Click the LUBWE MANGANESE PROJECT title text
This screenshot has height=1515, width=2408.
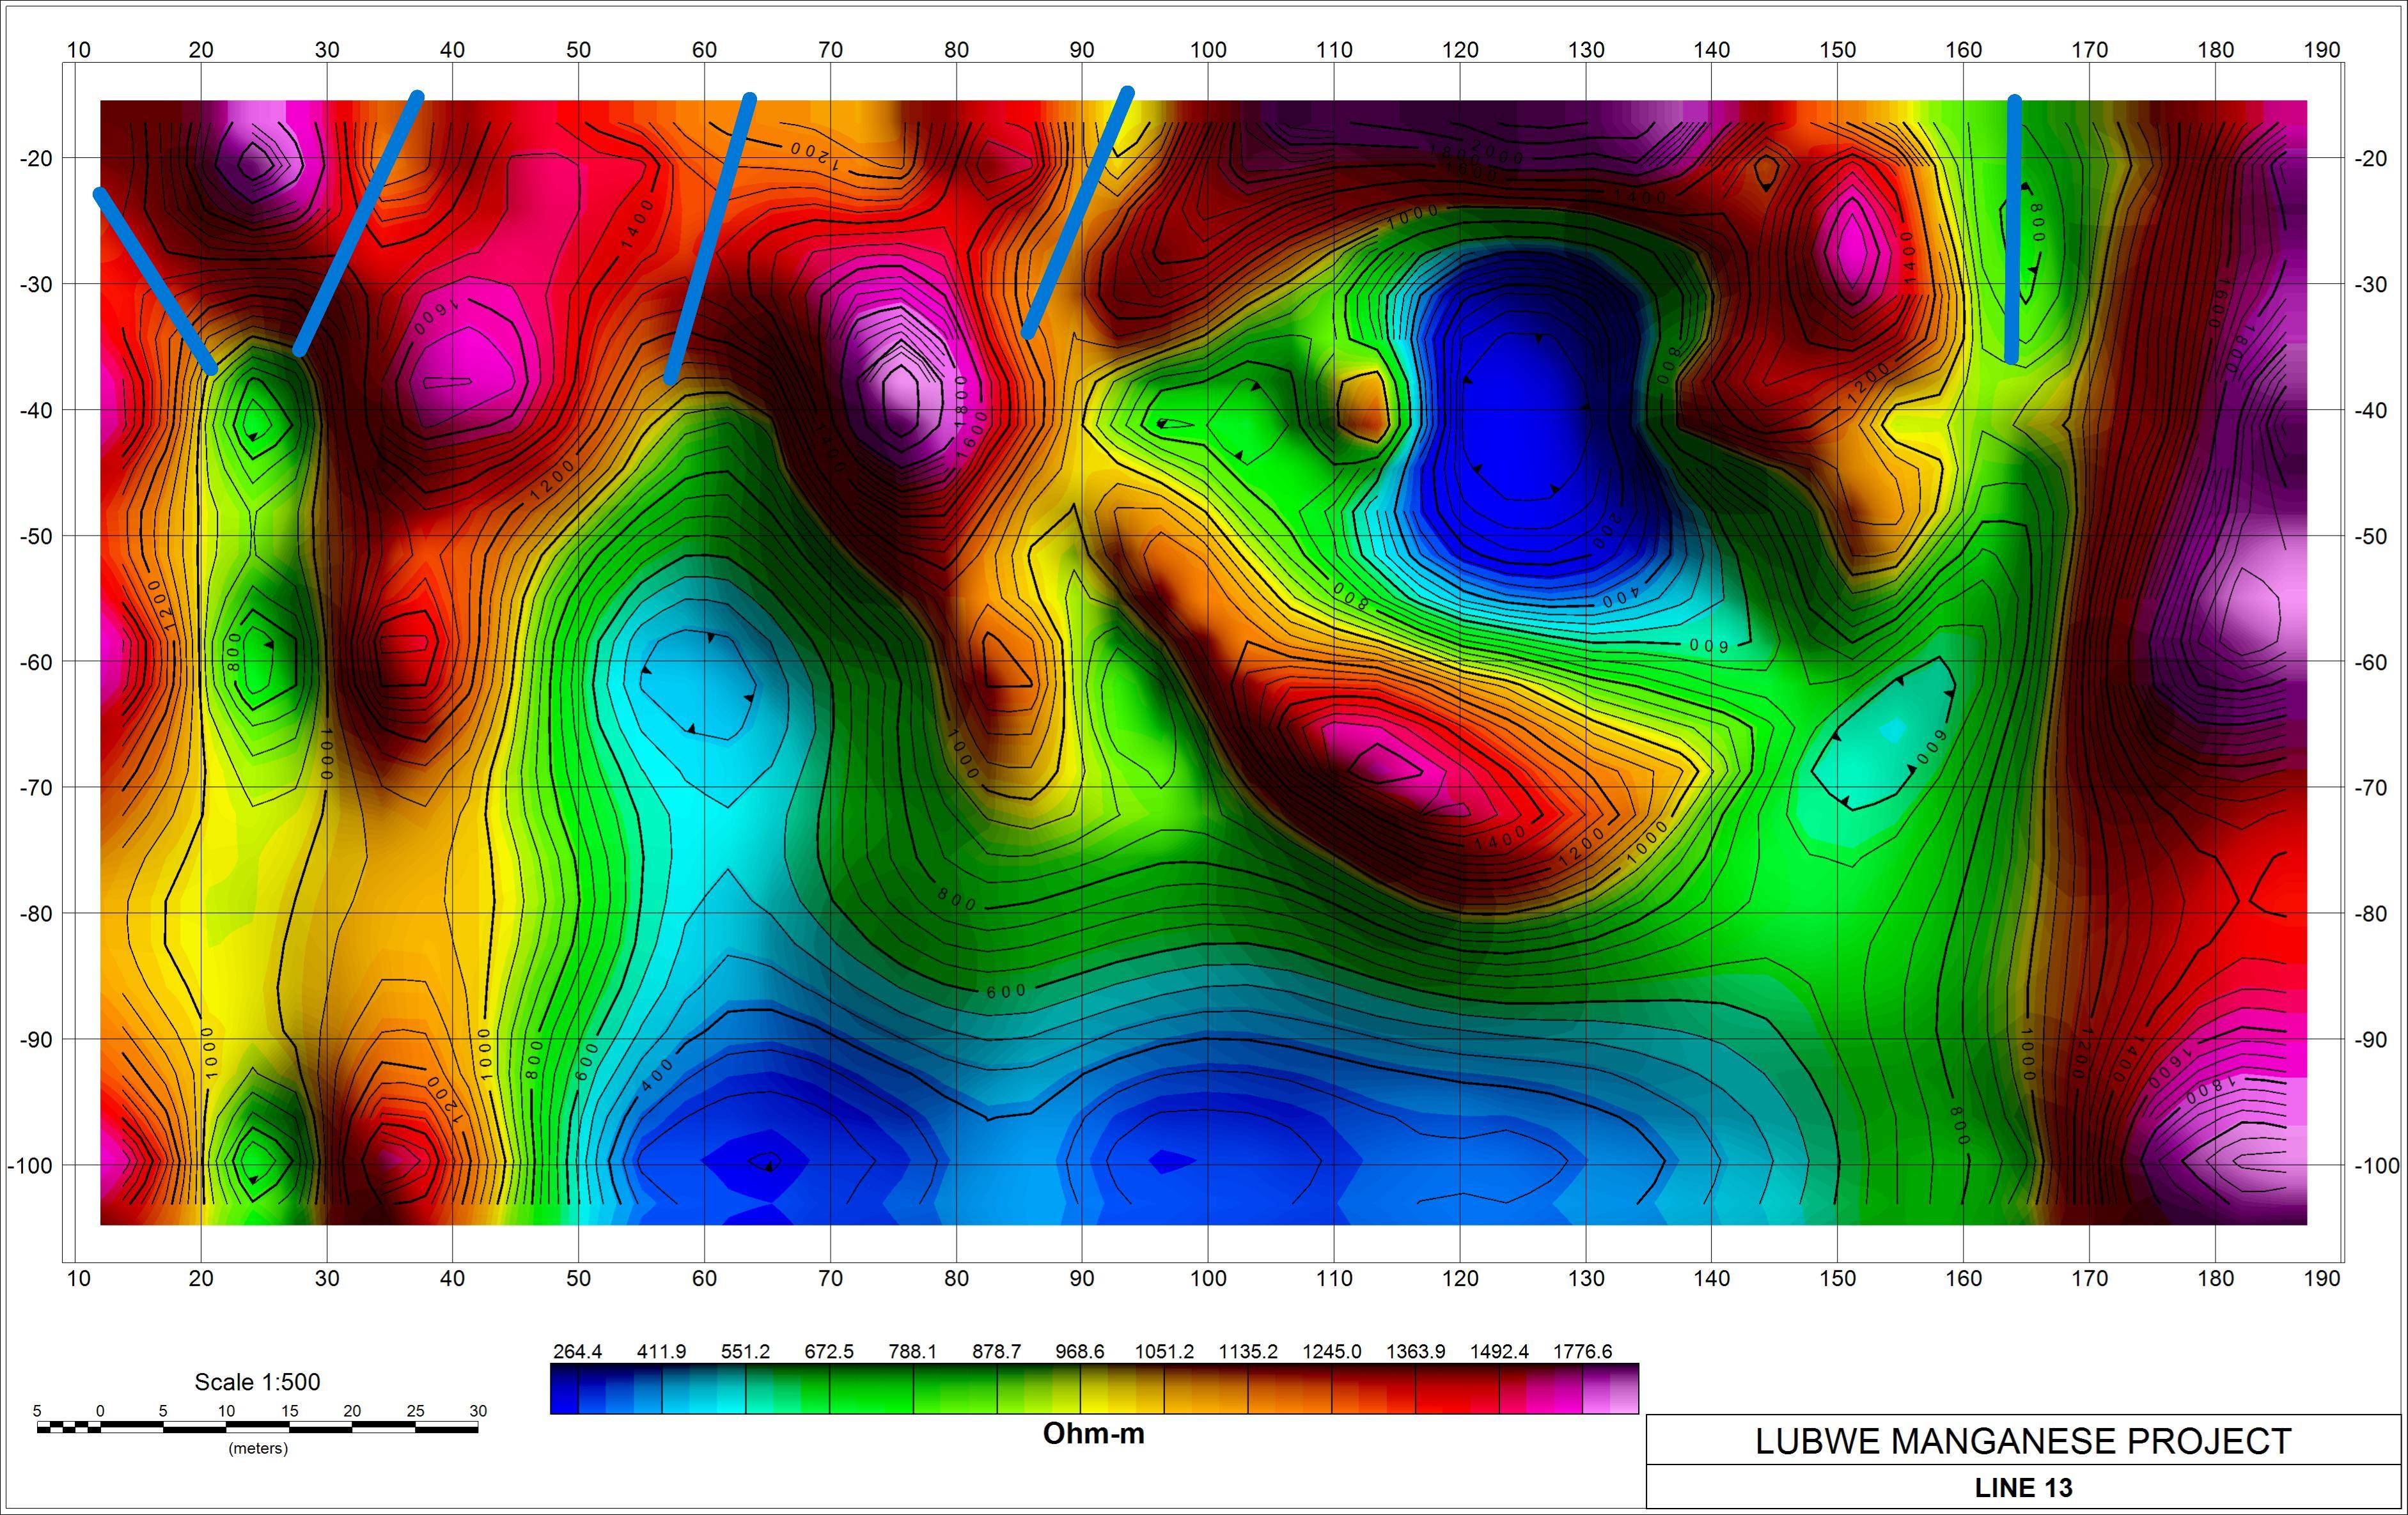point(2023,1441)
